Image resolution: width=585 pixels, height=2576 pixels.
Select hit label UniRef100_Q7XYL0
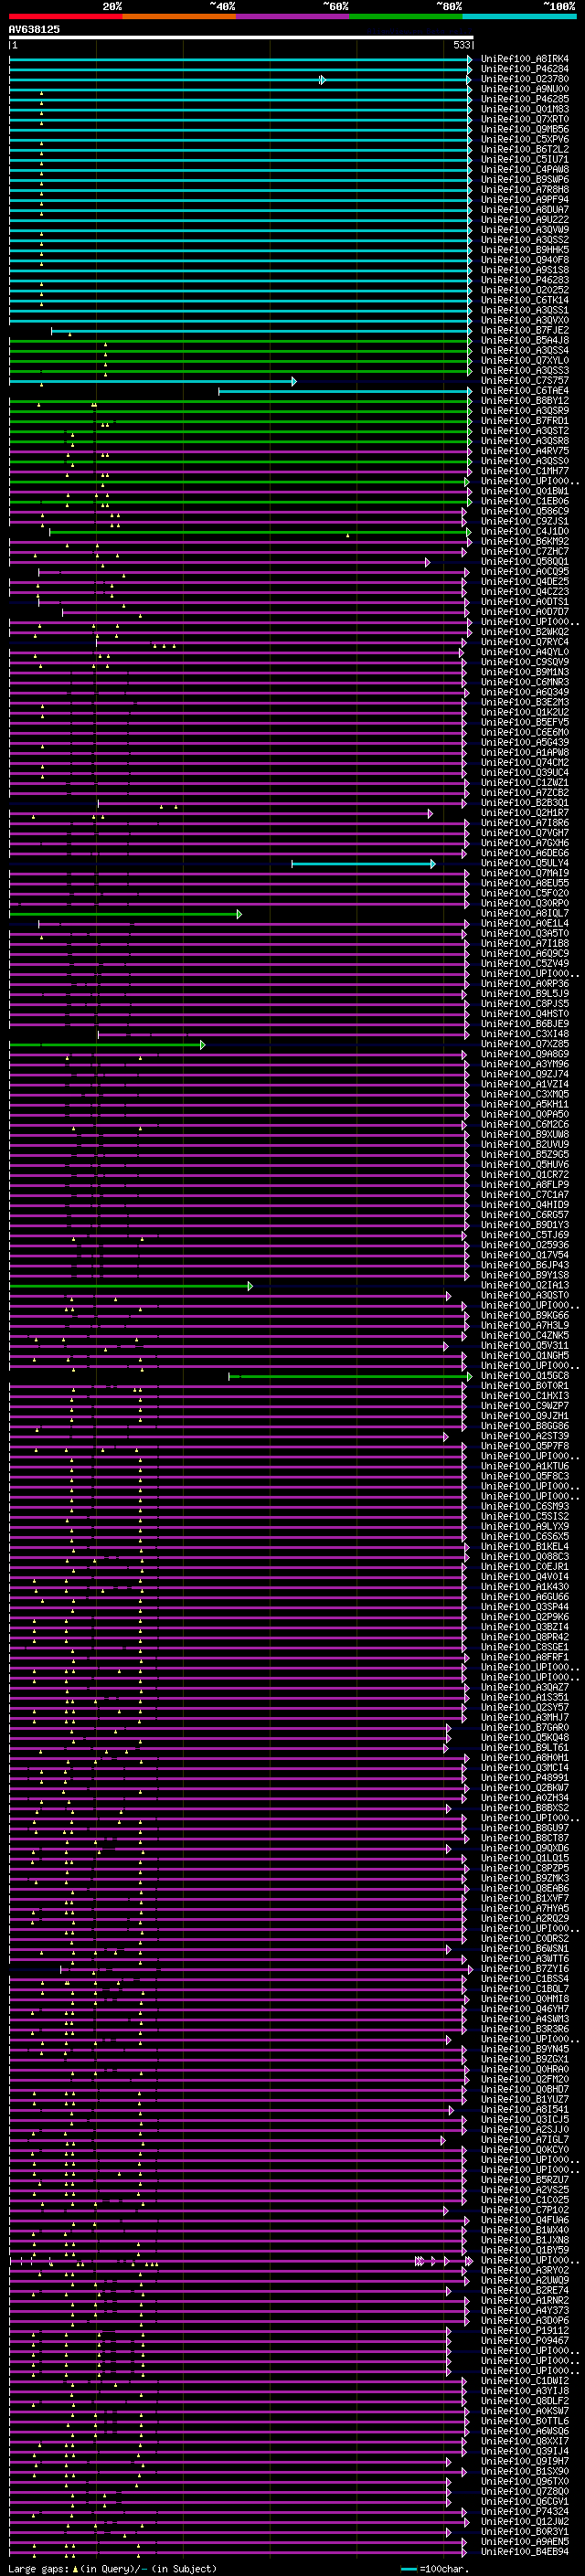pyautogui.click(x=524, y=360)
